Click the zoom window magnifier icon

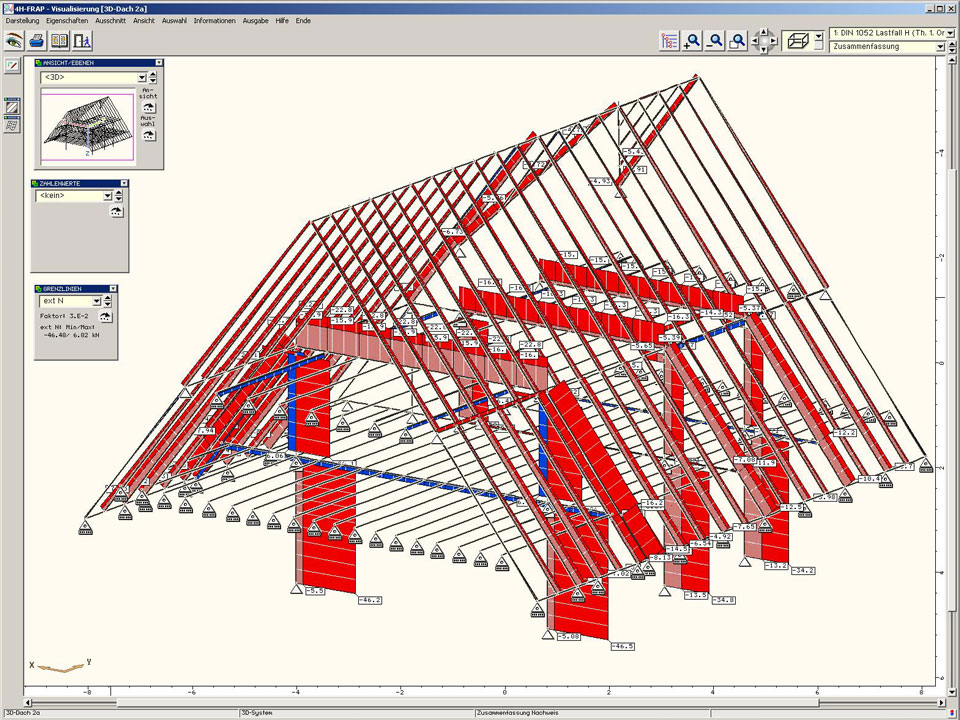(738, 41)
